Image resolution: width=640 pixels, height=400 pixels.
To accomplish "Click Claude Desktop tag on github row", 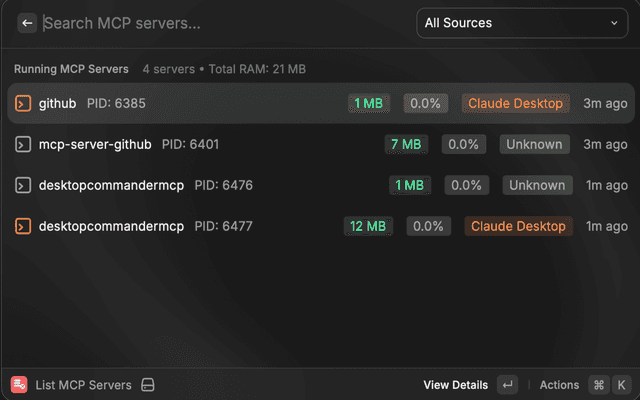I will tap(516, 103).
